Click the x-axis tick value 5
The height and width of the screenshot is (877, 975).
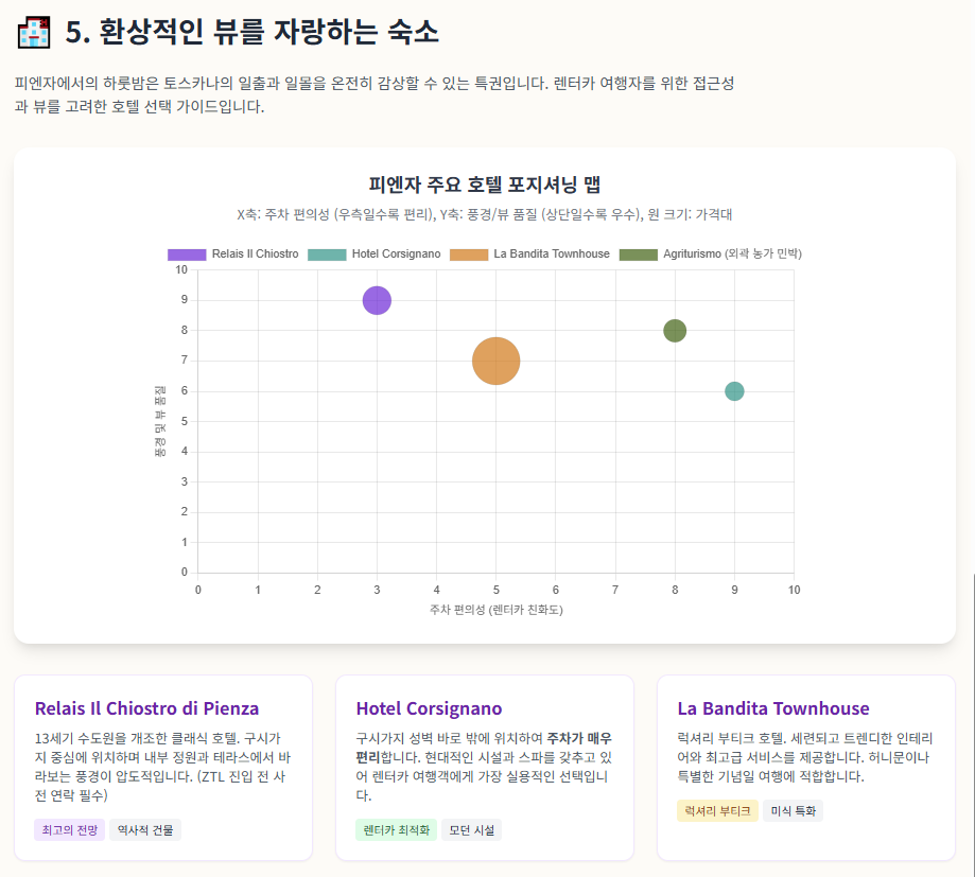[x=496, y=590]
